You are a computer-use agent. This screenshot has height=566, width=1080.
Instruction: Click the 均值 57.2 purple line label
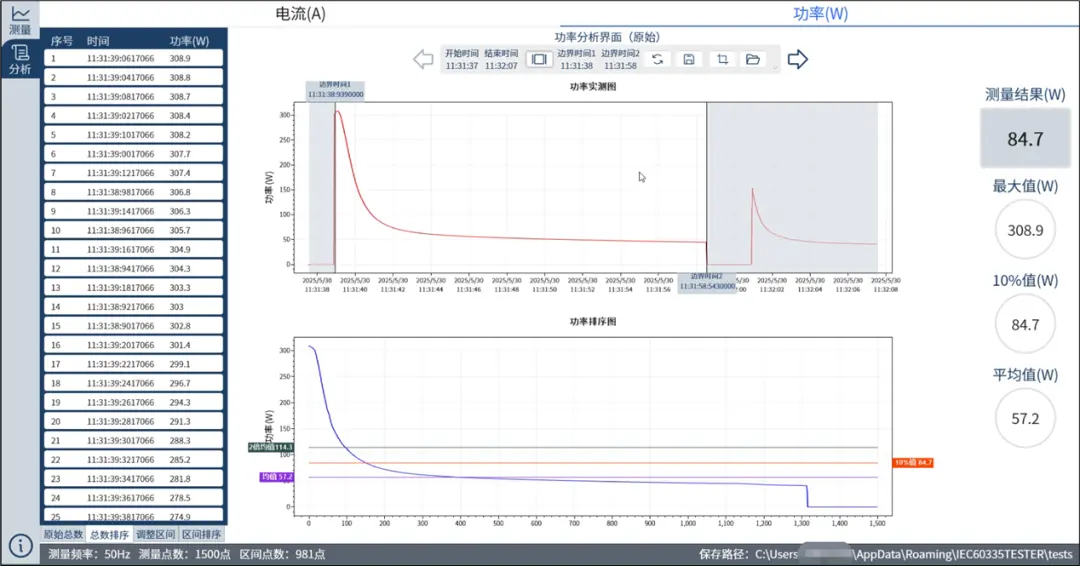coord(276,476)
